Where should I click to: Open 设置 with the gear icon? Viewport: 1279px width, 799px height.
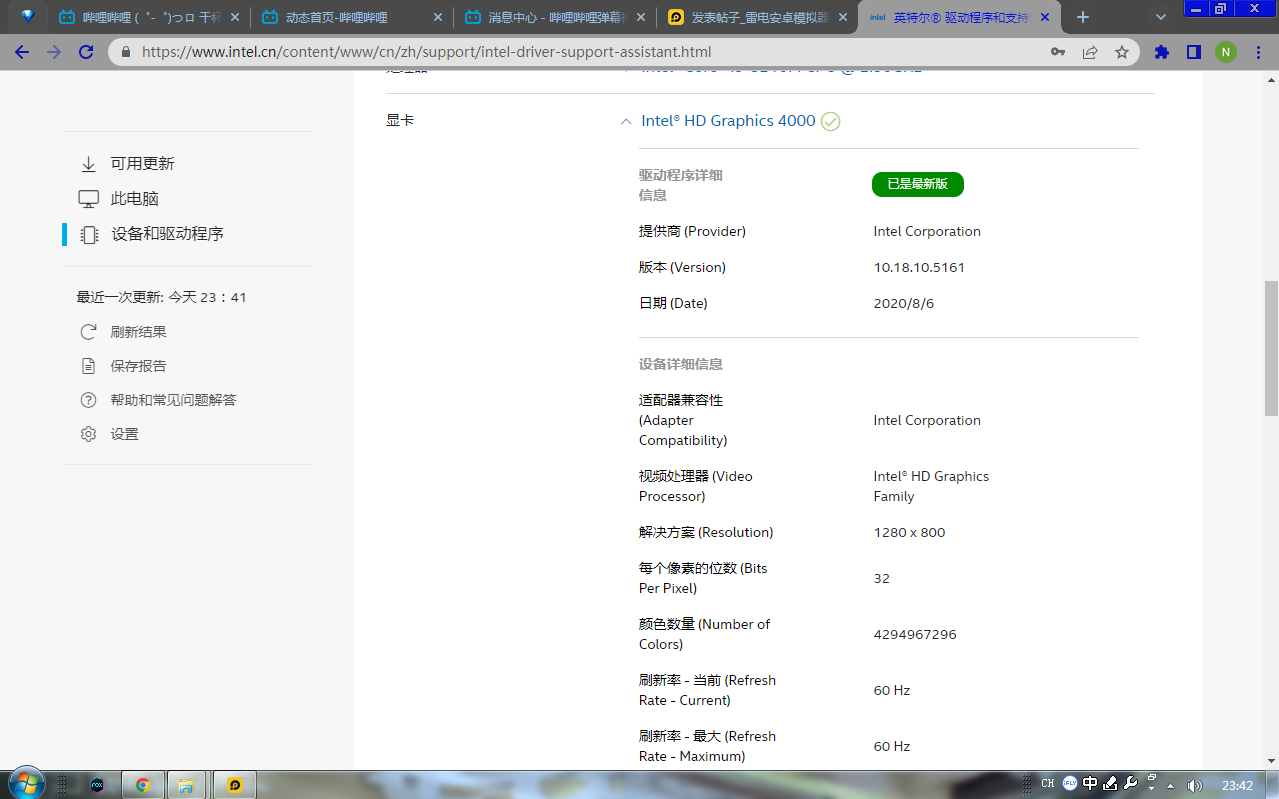click(124, 434)
